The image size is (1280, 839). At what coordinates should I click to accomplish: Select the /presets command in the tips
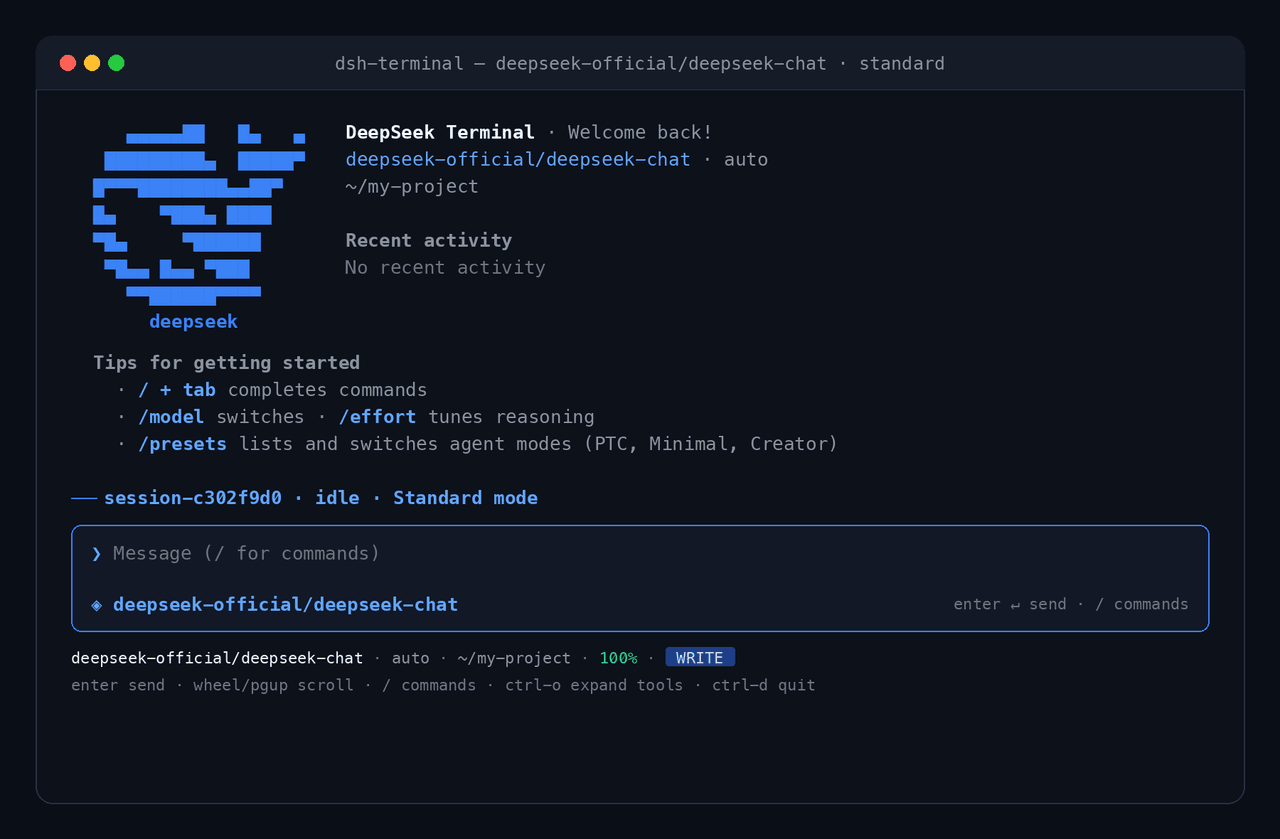(x=182, y=444)
